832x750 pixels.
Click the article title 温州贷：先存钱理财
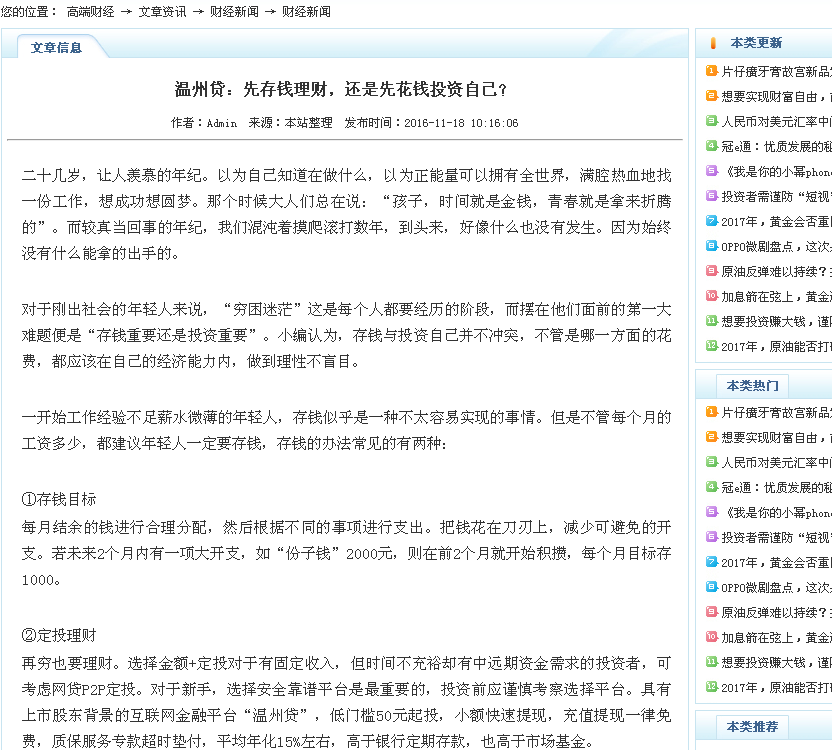point(341,90)
